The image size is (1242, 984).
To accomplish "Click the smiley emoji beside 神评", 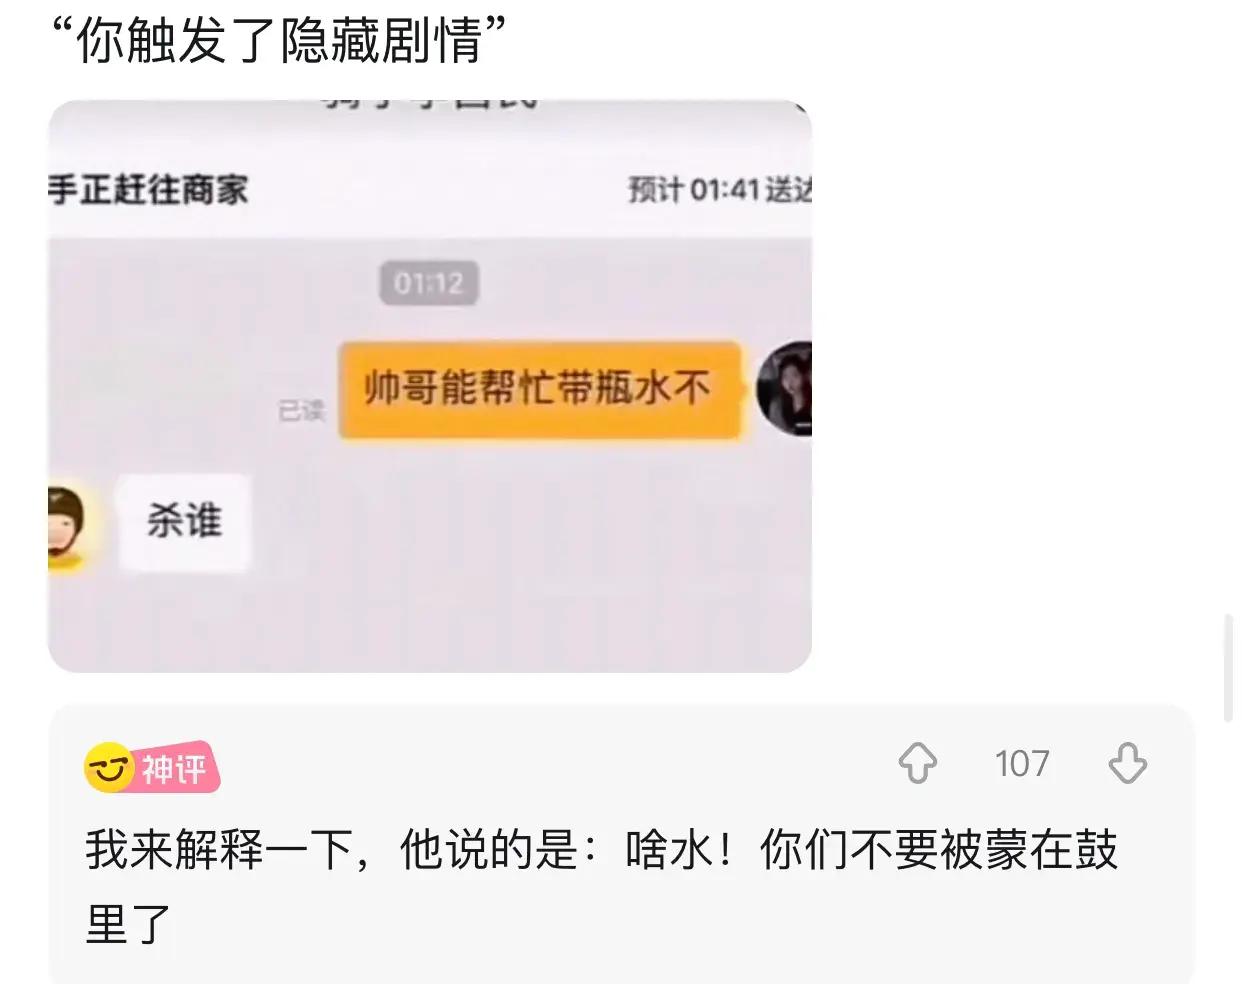I will [x=107, y=768].
